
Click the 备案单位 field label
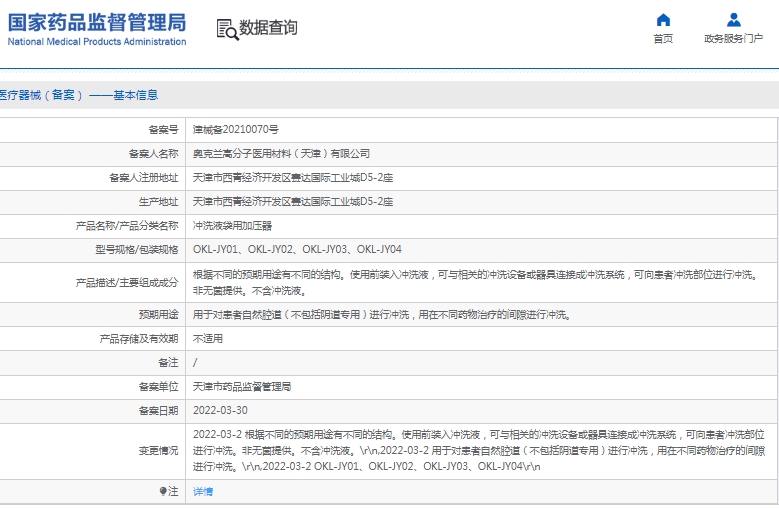point(158,386)
